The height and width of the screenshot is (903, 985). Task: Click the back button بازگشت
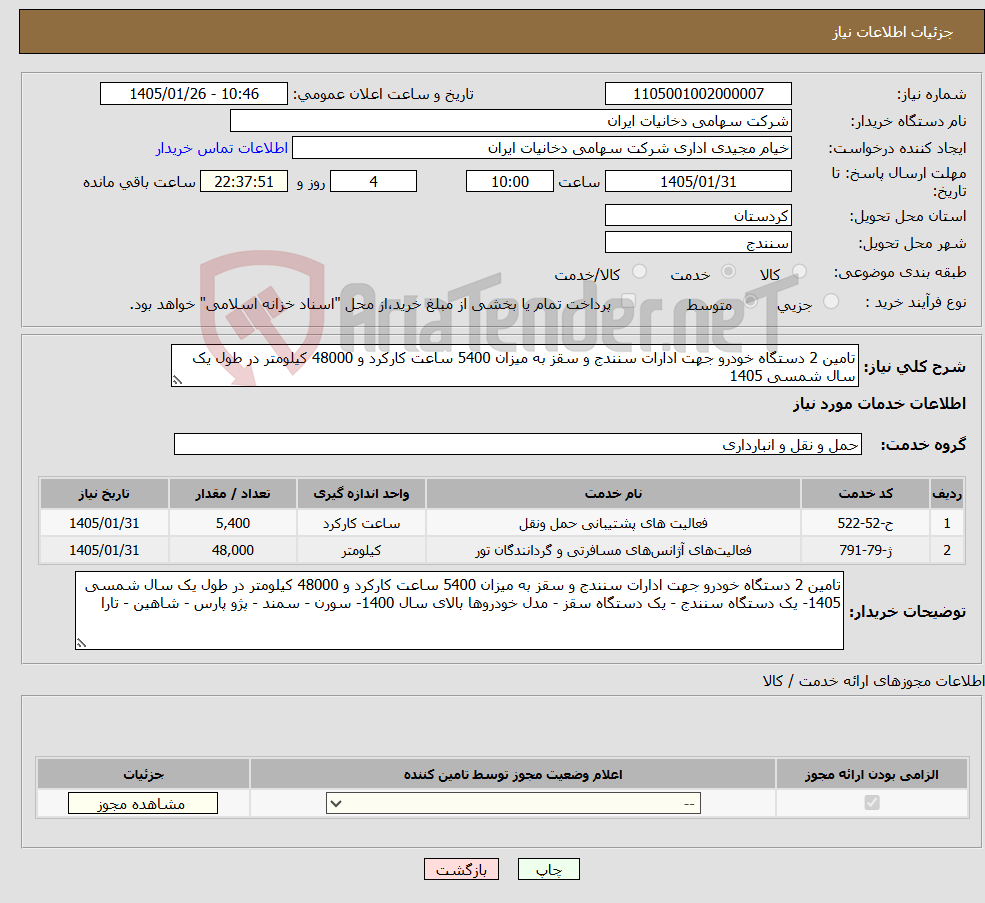(461, 869)
